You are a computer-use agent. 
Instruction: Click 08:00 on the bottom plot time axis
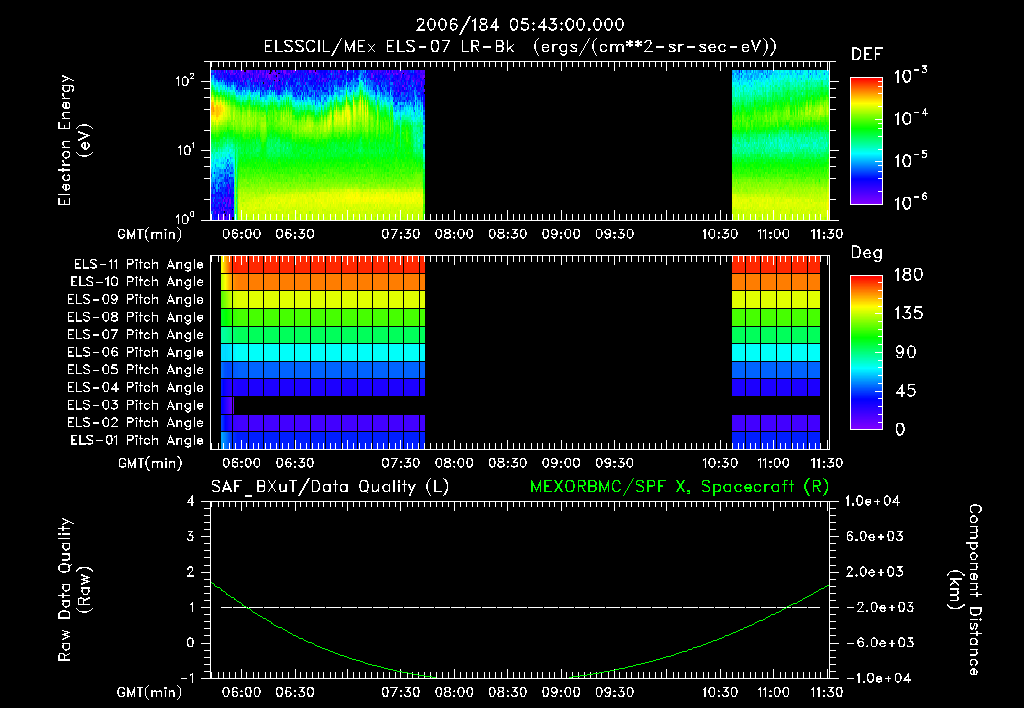455,692
